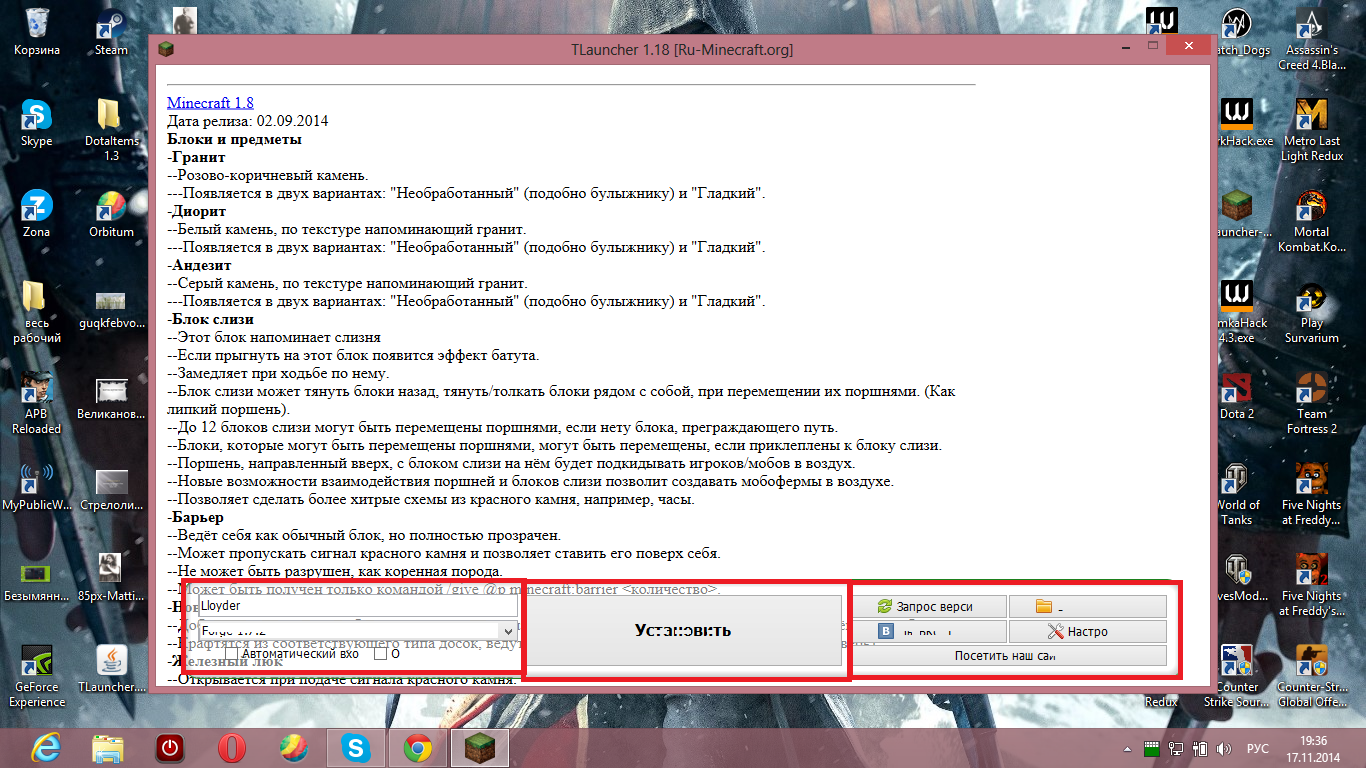
Task: Tick the checkbox labeled О
Action: (380, 654)
